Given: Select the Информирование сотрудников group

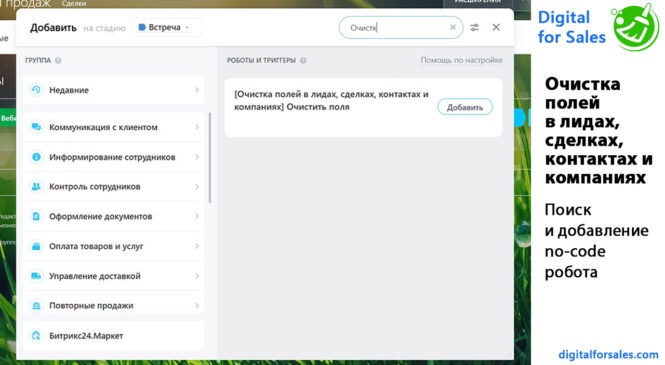Looking at the screenshot, I should (114, 157).
